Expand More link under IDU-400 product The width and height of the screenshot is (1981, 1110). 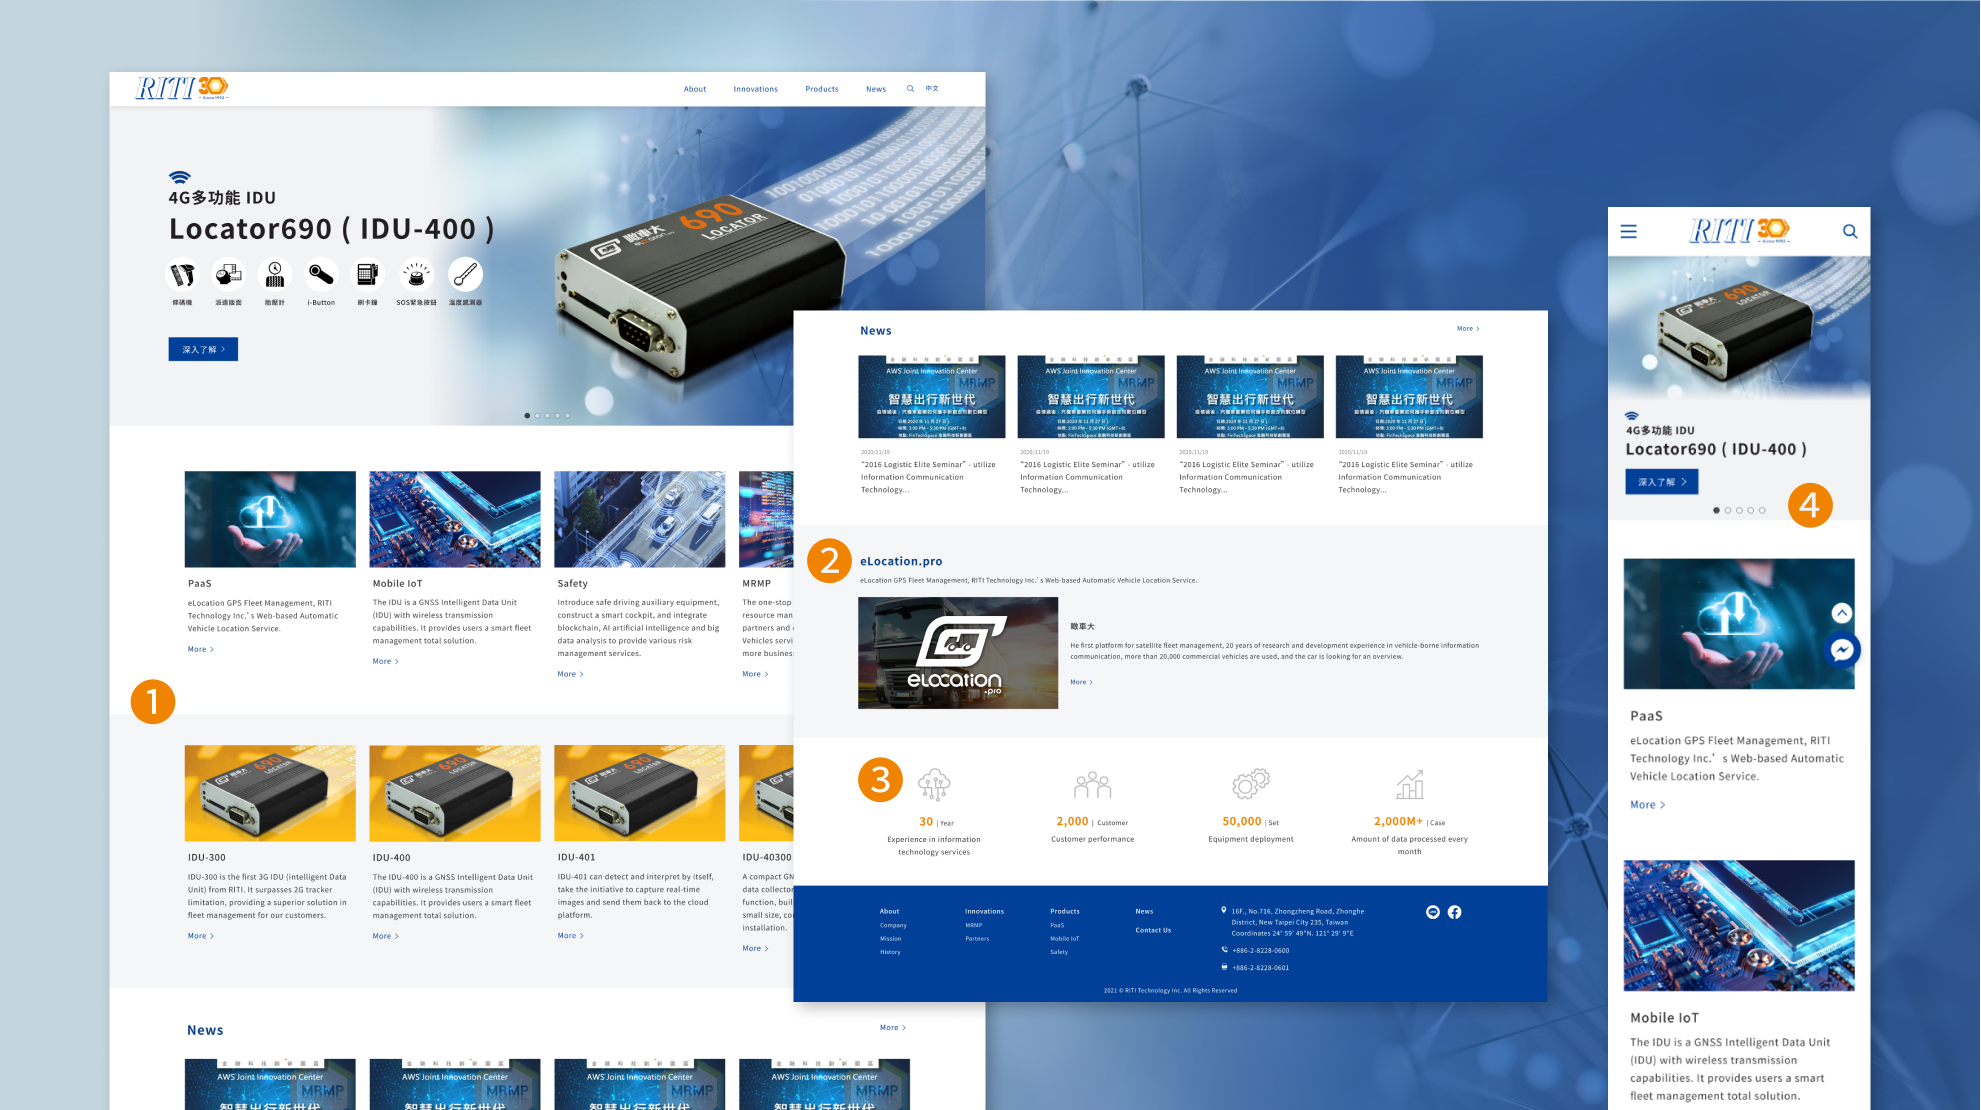(x=385, y=936)
